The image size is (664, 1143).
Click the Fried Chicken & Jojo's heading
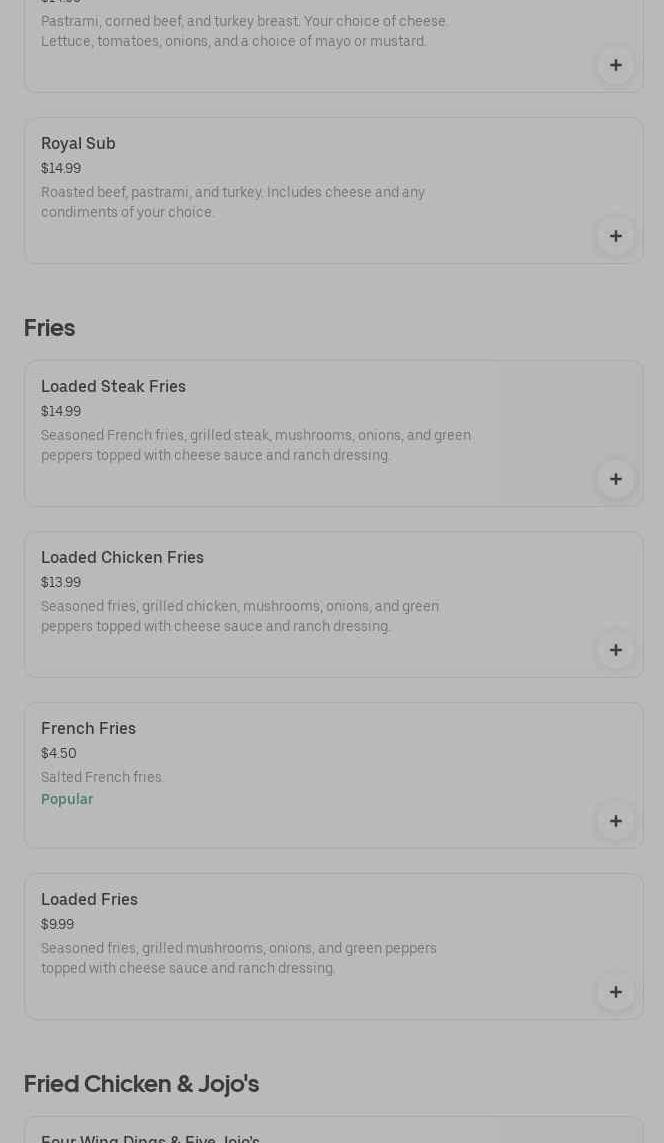click(x=141, y=1084)
